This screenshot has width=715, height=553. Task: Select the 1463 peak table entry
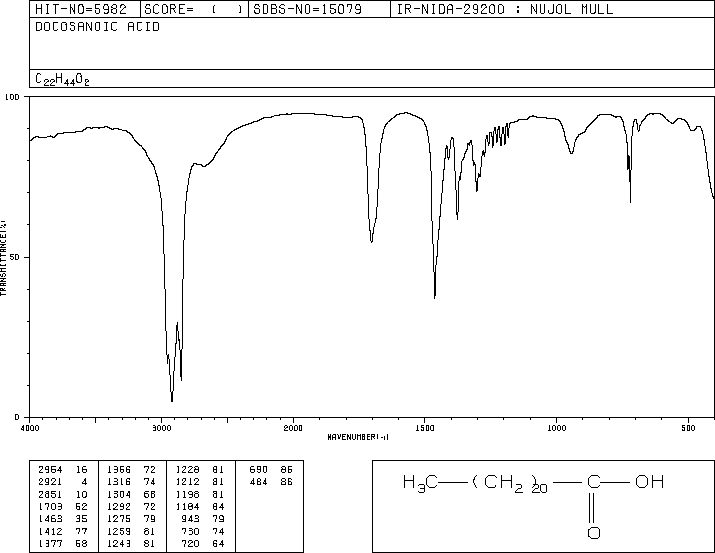point(63,519)
